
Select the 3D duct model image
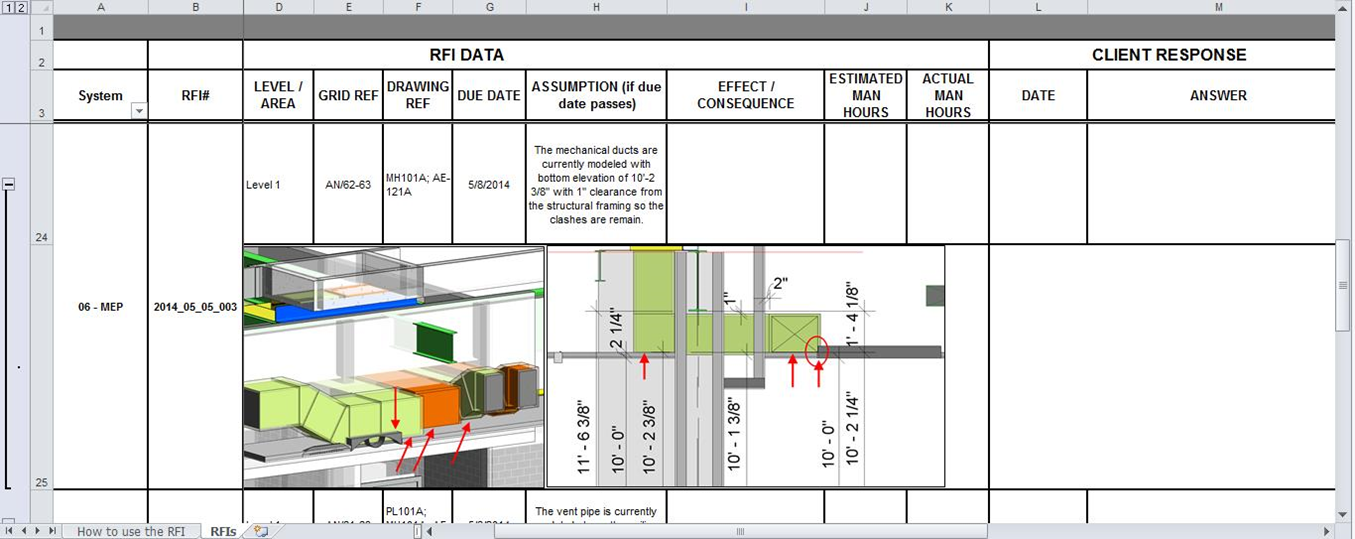pos(394,366)
